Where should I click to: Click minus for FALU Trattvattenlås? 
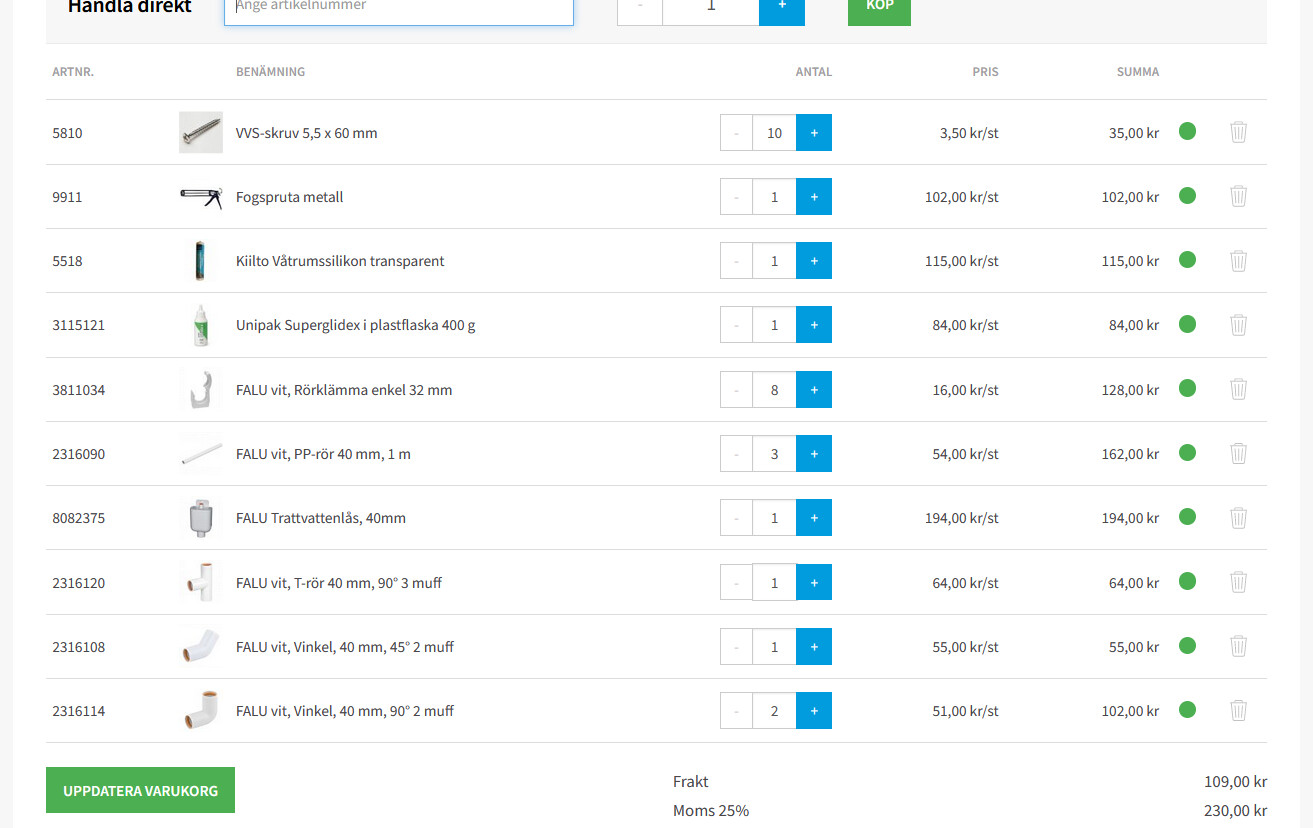click(x=736, y=518)
